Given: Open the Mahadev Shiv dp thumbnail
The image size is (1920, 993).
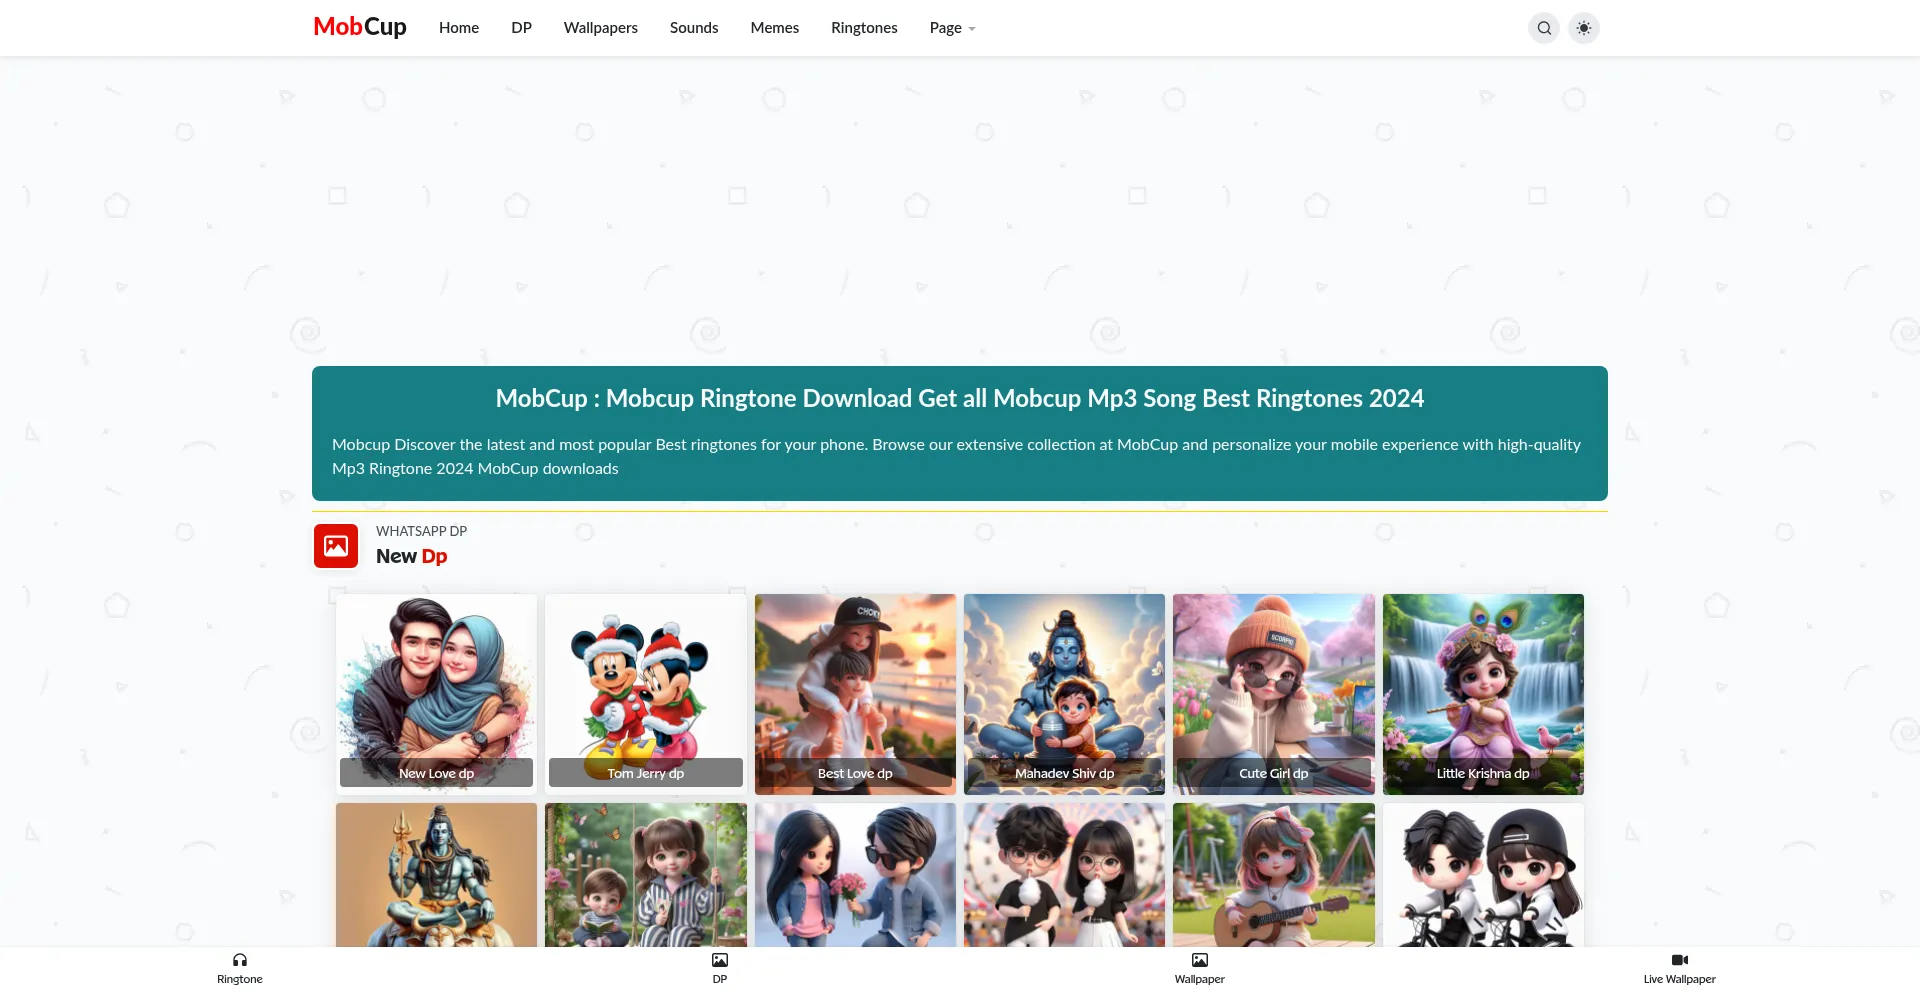Looking at the screenshot, I should click(x=1064, y=694).
